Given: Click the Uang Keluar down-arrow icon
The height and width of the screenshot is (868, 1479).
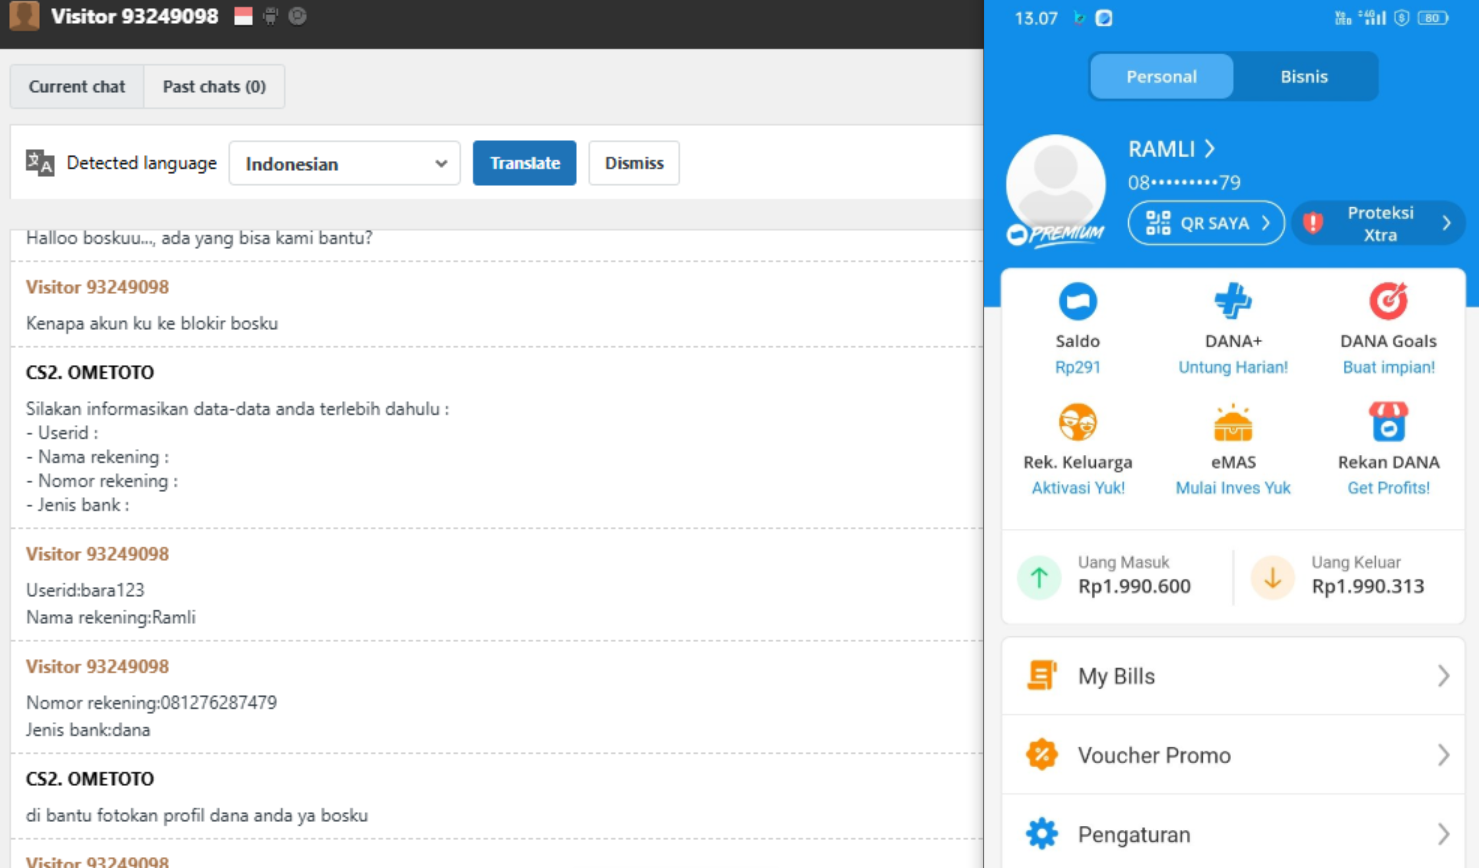Looking at the screenshot, I should pyautogui.click(x=1272, y=577).
